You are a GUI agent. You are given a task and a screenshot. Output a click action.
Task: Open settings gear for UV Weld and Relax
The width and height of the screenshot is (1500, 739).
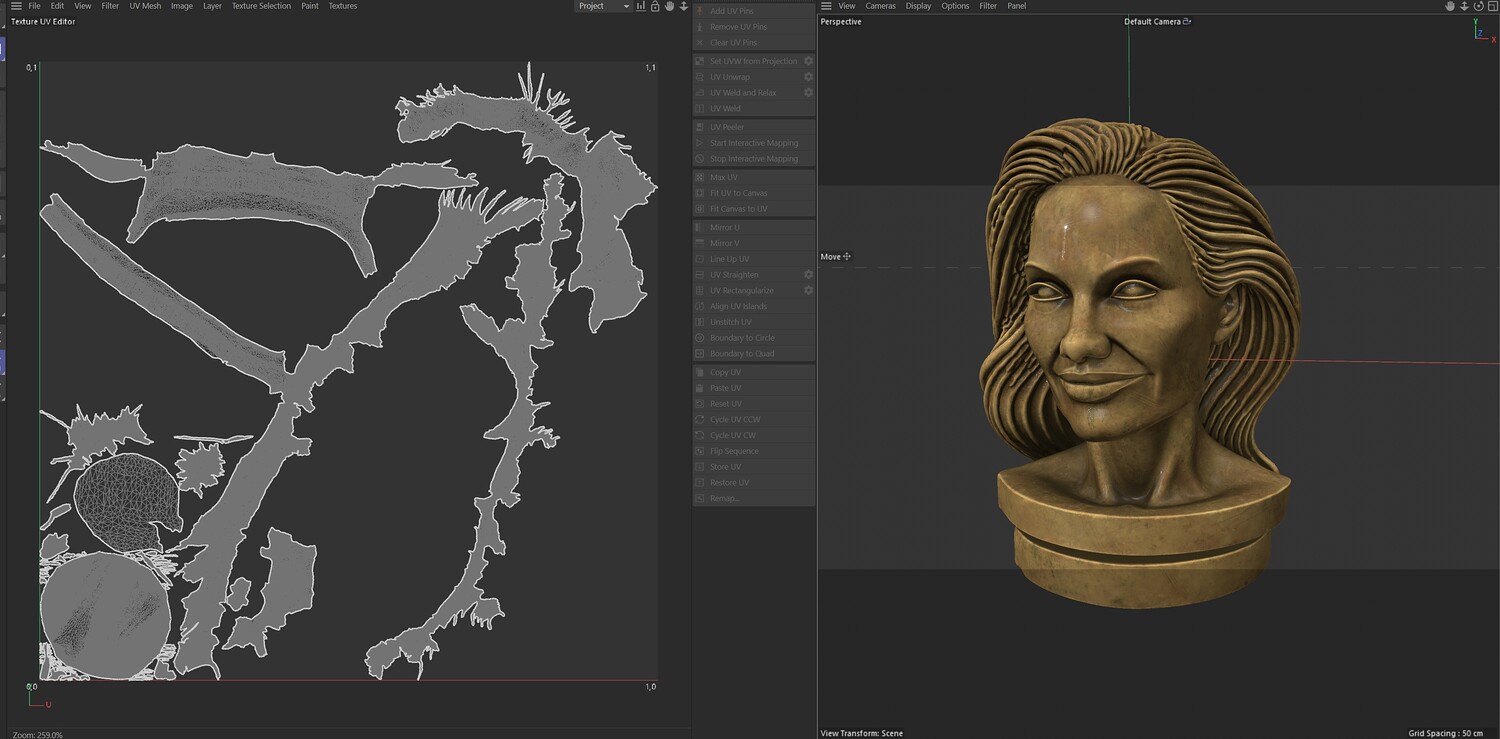pyautogui.click(x=808, y=93)
